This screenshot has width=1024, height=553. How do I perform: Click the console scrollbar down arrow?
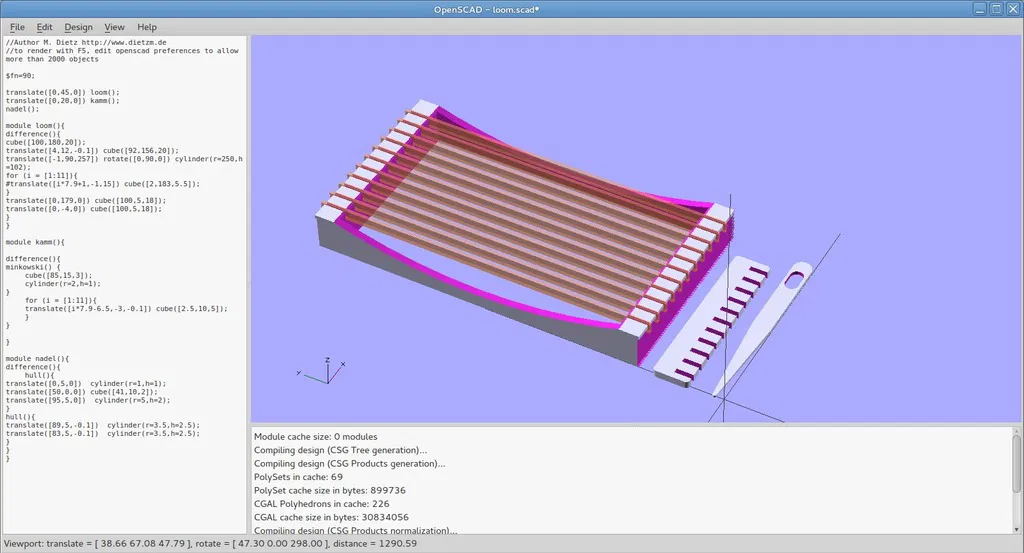1017,529
